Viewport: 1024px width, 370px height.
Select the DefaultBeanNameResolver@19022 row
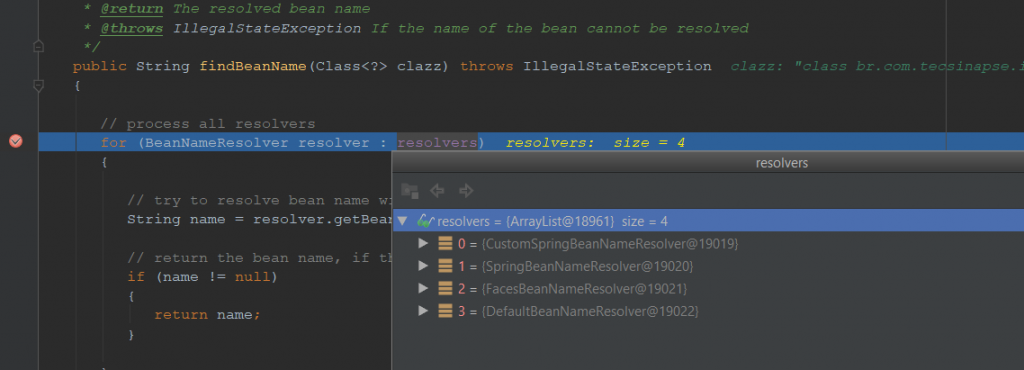click(709, 311)
